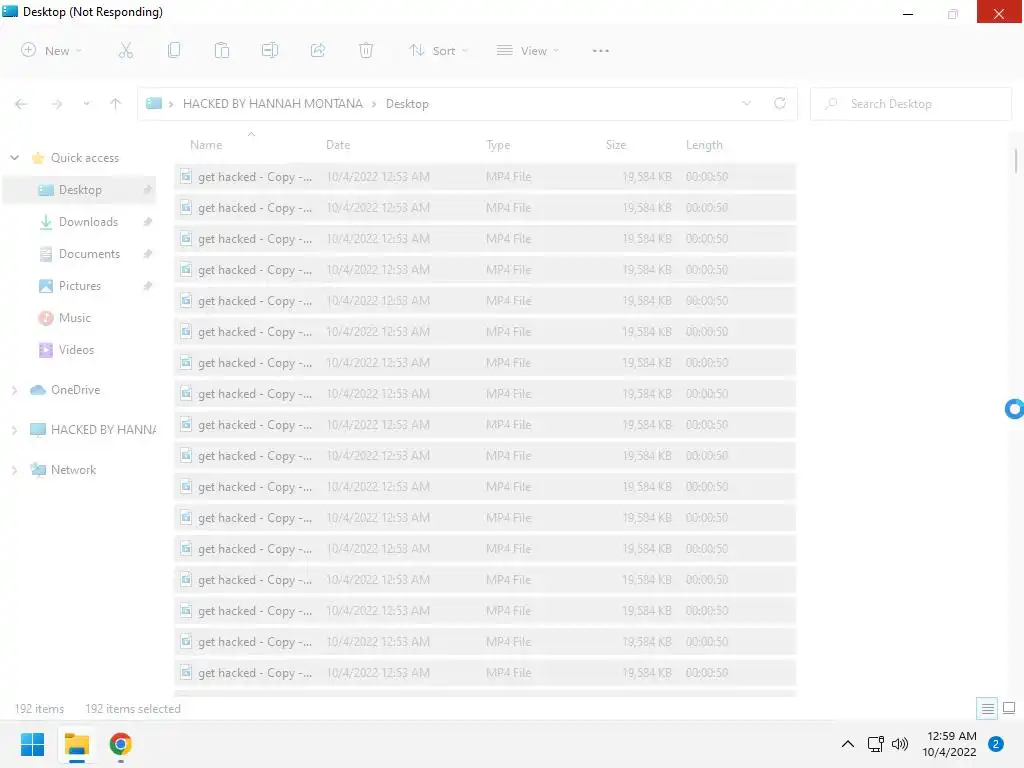Refresh the Desktop folder view
Screen dimensions: 1024x768
point(780,103)
